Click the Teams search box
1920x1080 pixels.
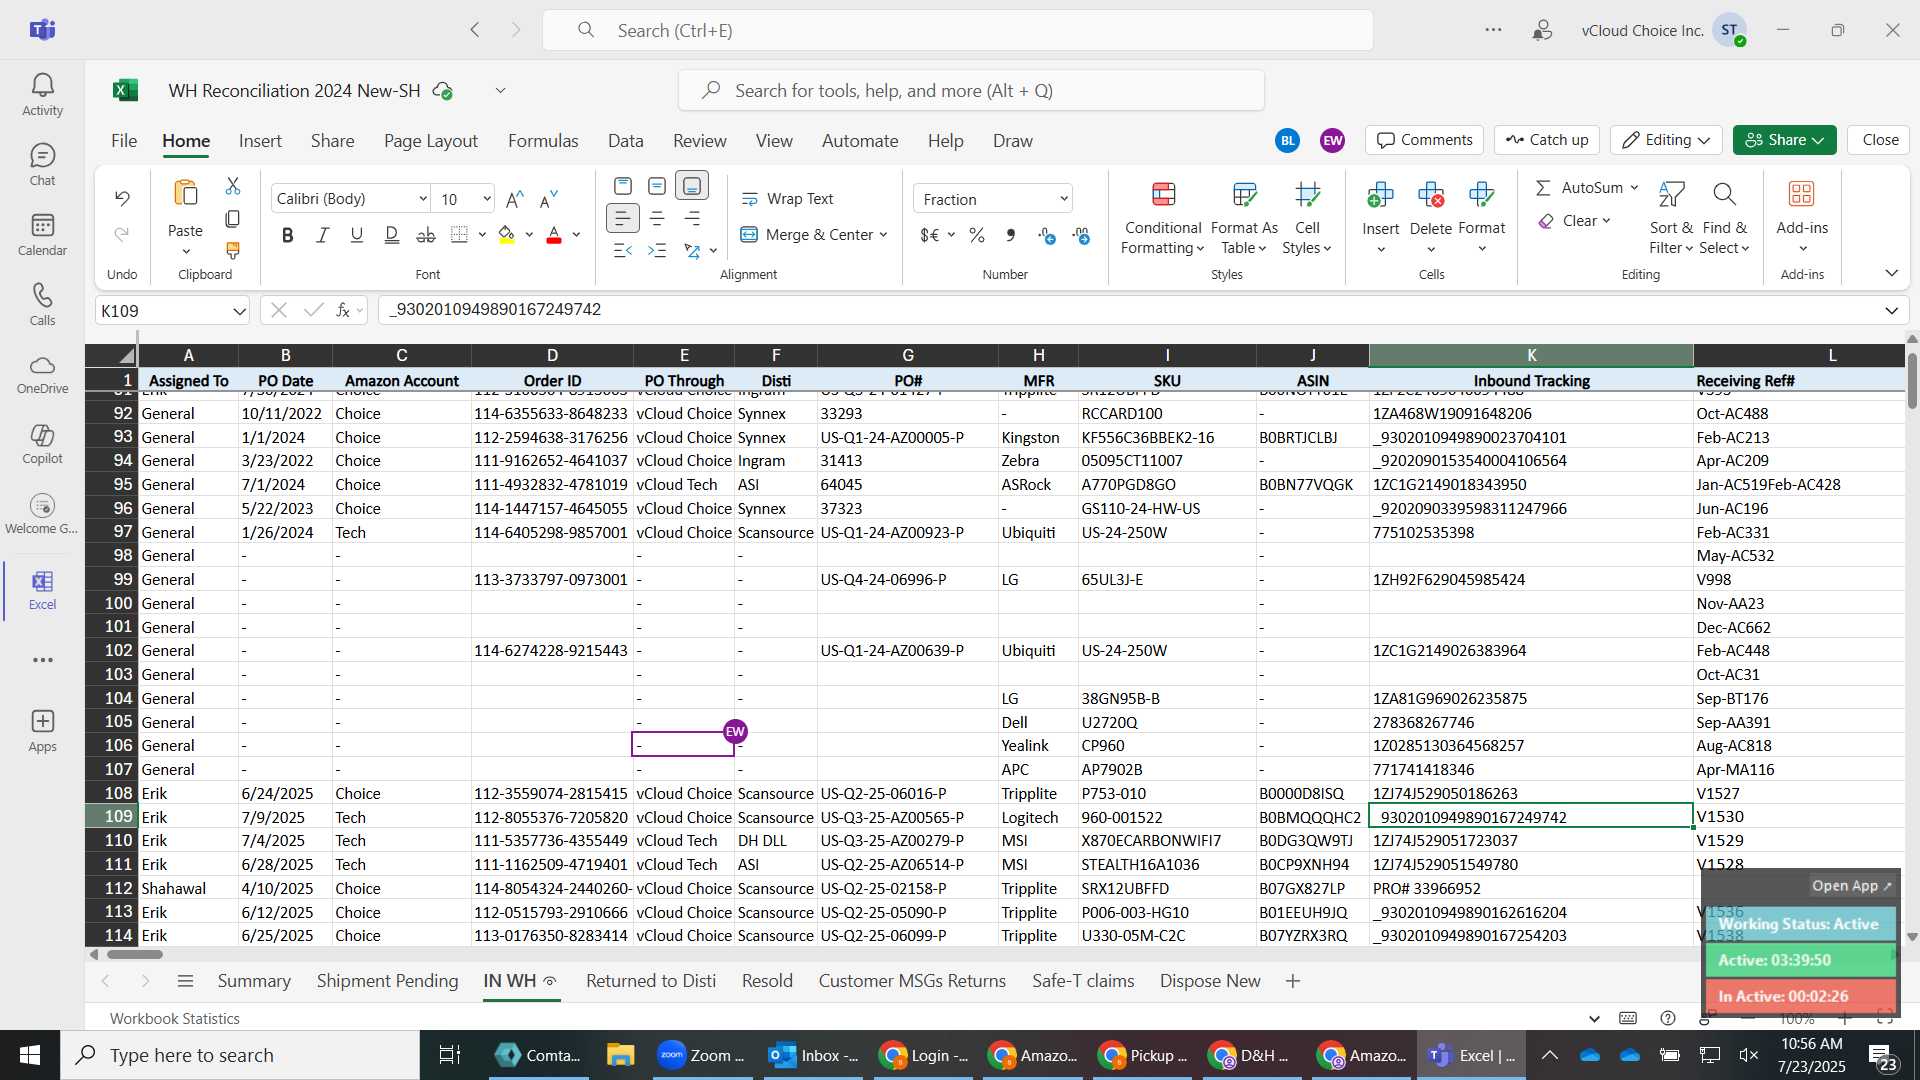click(958, 31)
